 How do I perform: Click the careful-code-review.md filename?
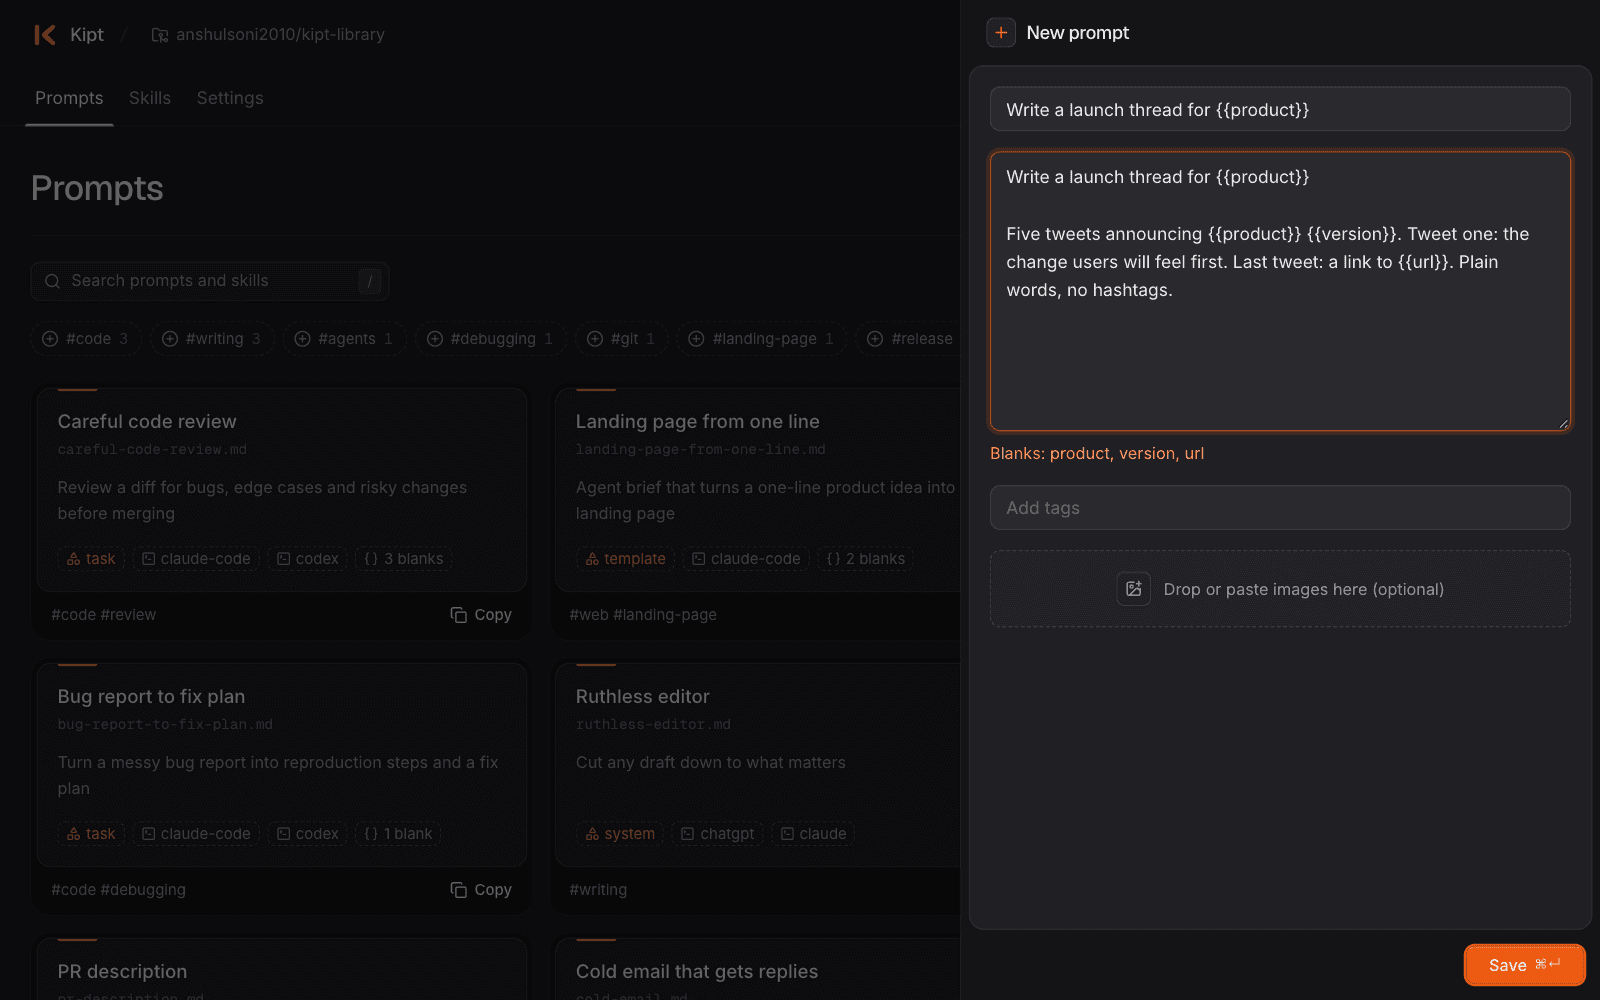(x=152, y=450)
